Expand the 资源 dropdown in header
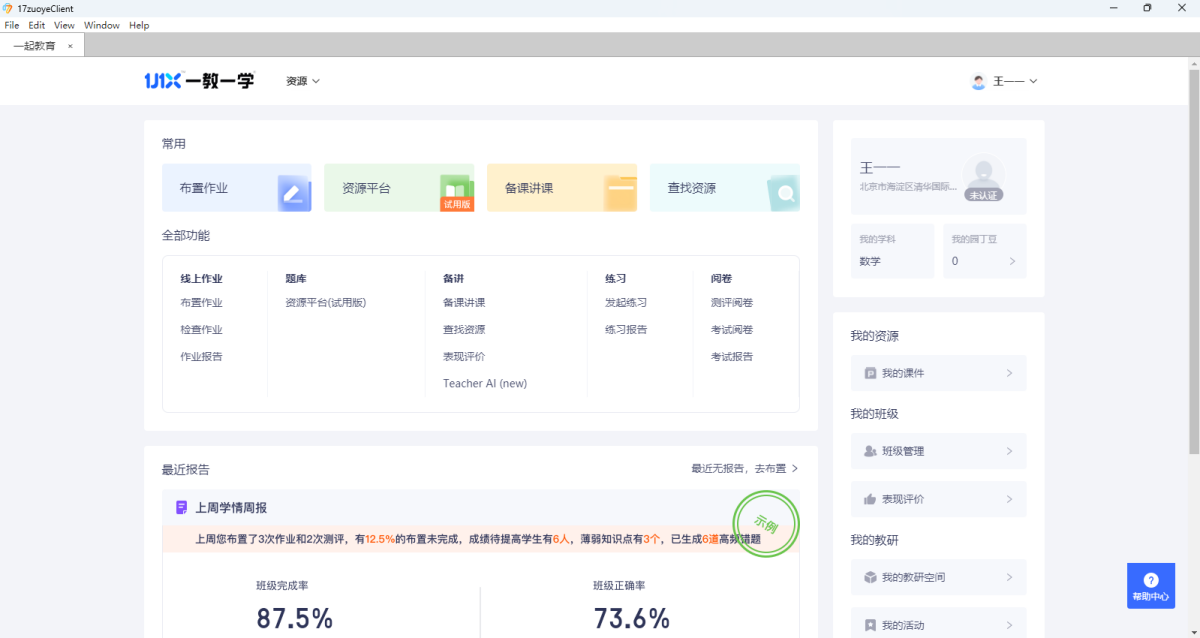This screenshot has height=638, width=1200. click(303, 81)
